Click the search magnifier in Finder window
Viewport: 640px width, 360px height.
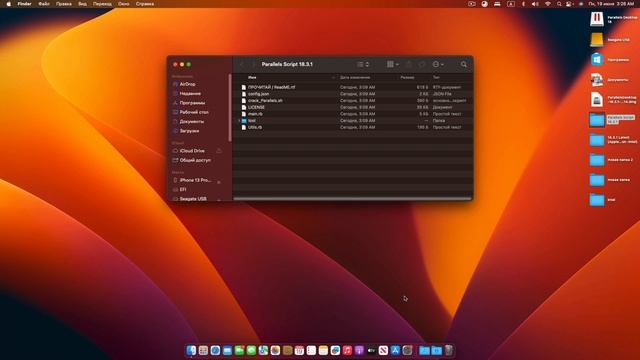pos(464,64)
